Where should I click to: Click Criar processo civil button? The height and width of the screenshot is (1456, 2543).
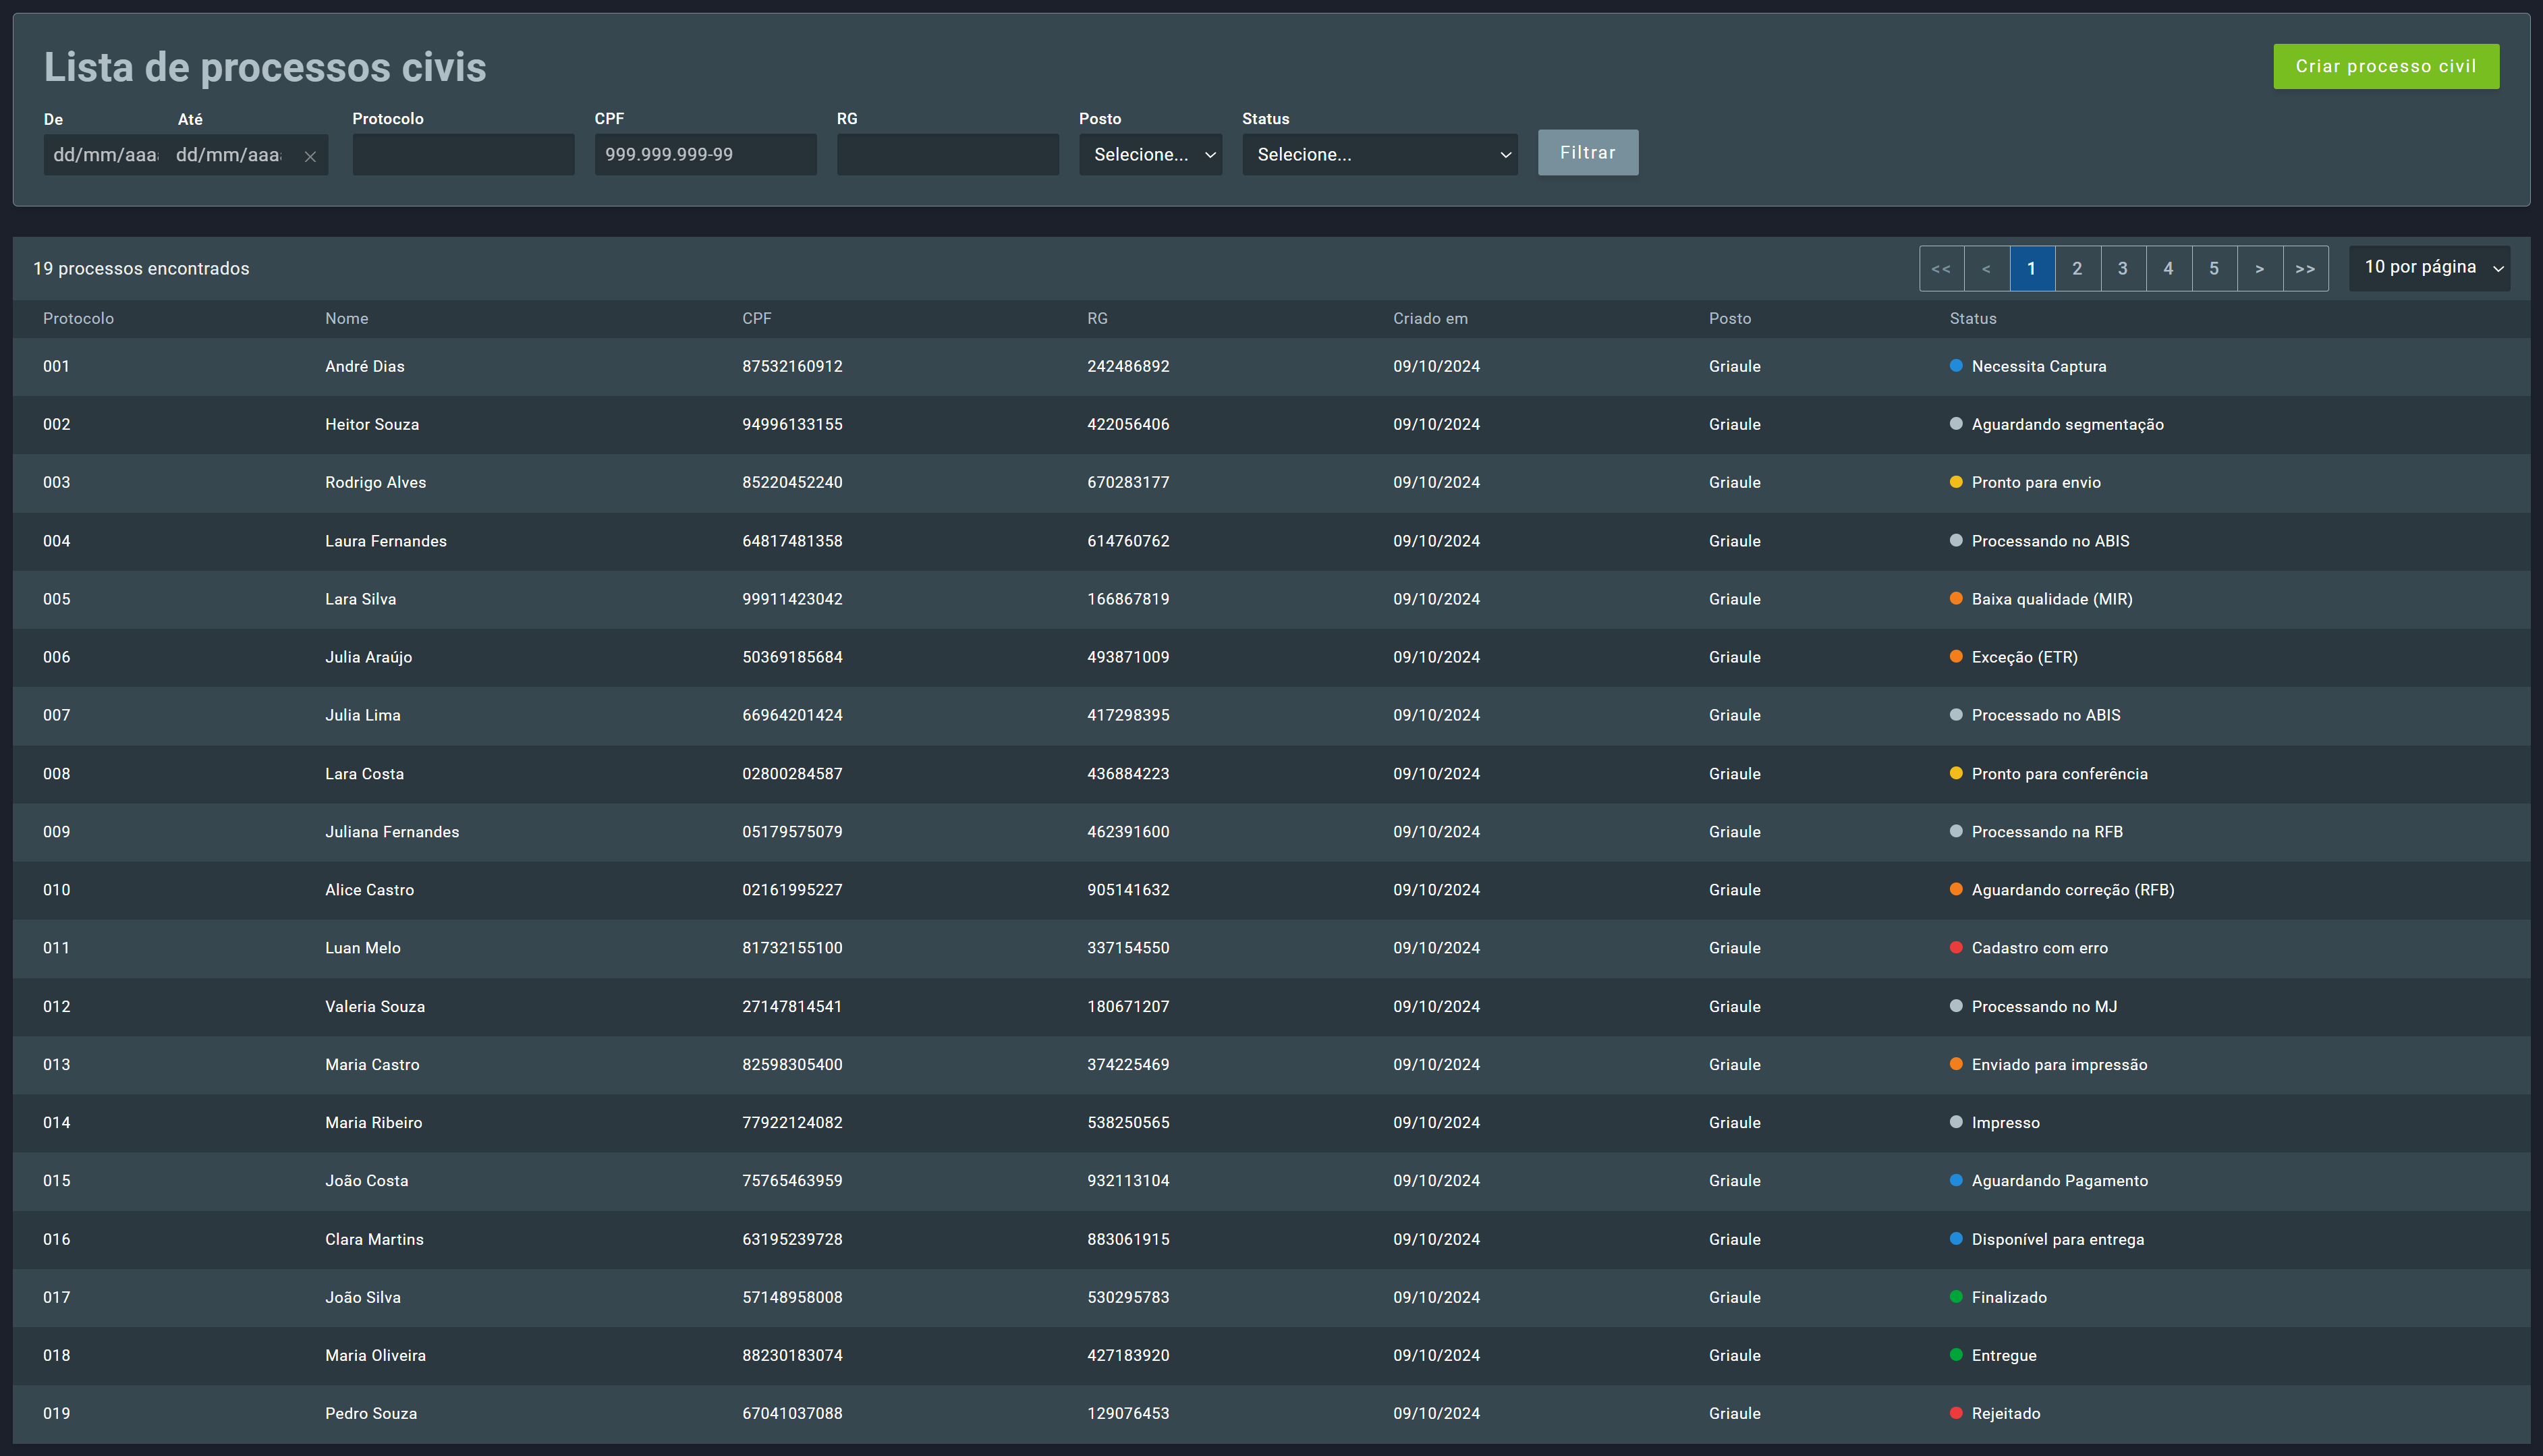tap(2385, 67)
